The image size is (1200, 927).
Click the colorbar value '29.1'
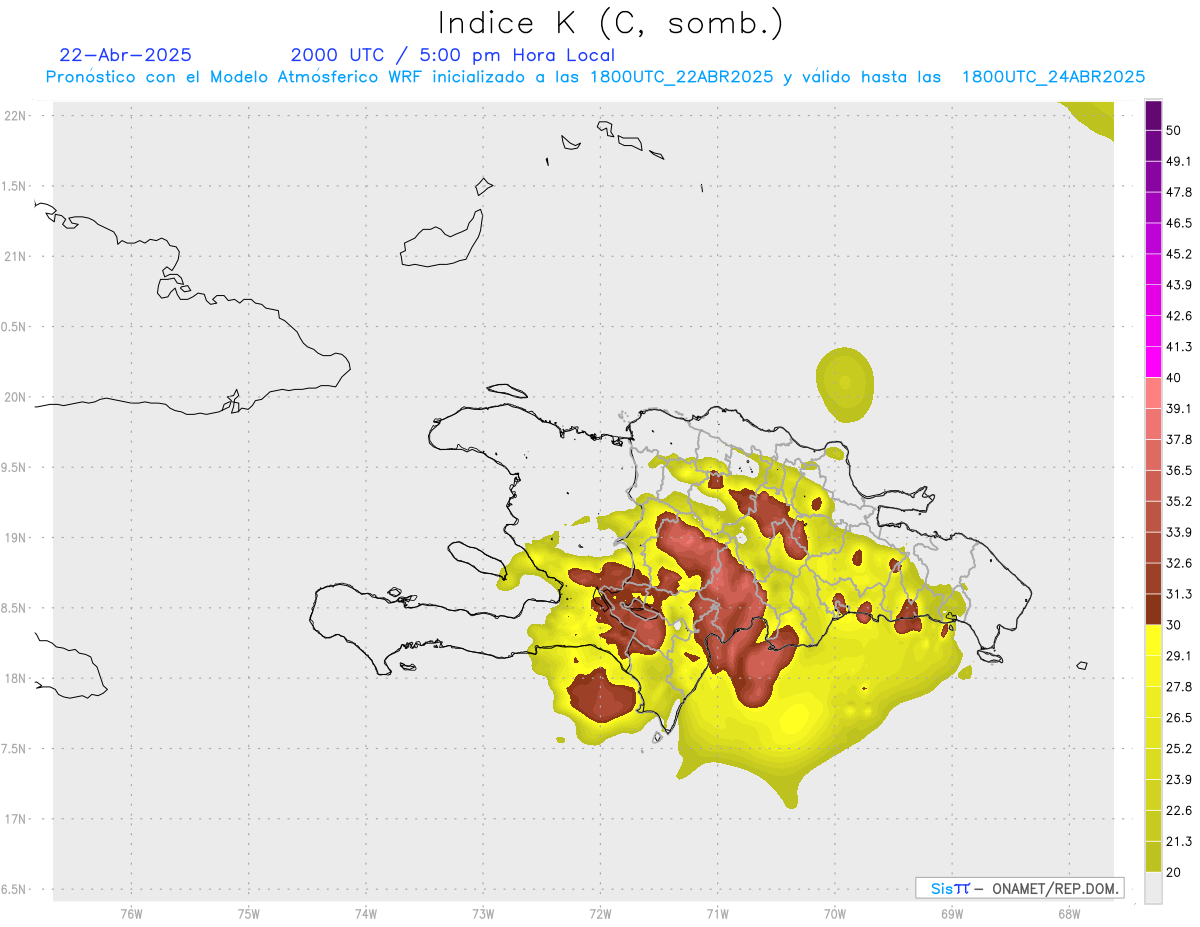[1179, 655]
